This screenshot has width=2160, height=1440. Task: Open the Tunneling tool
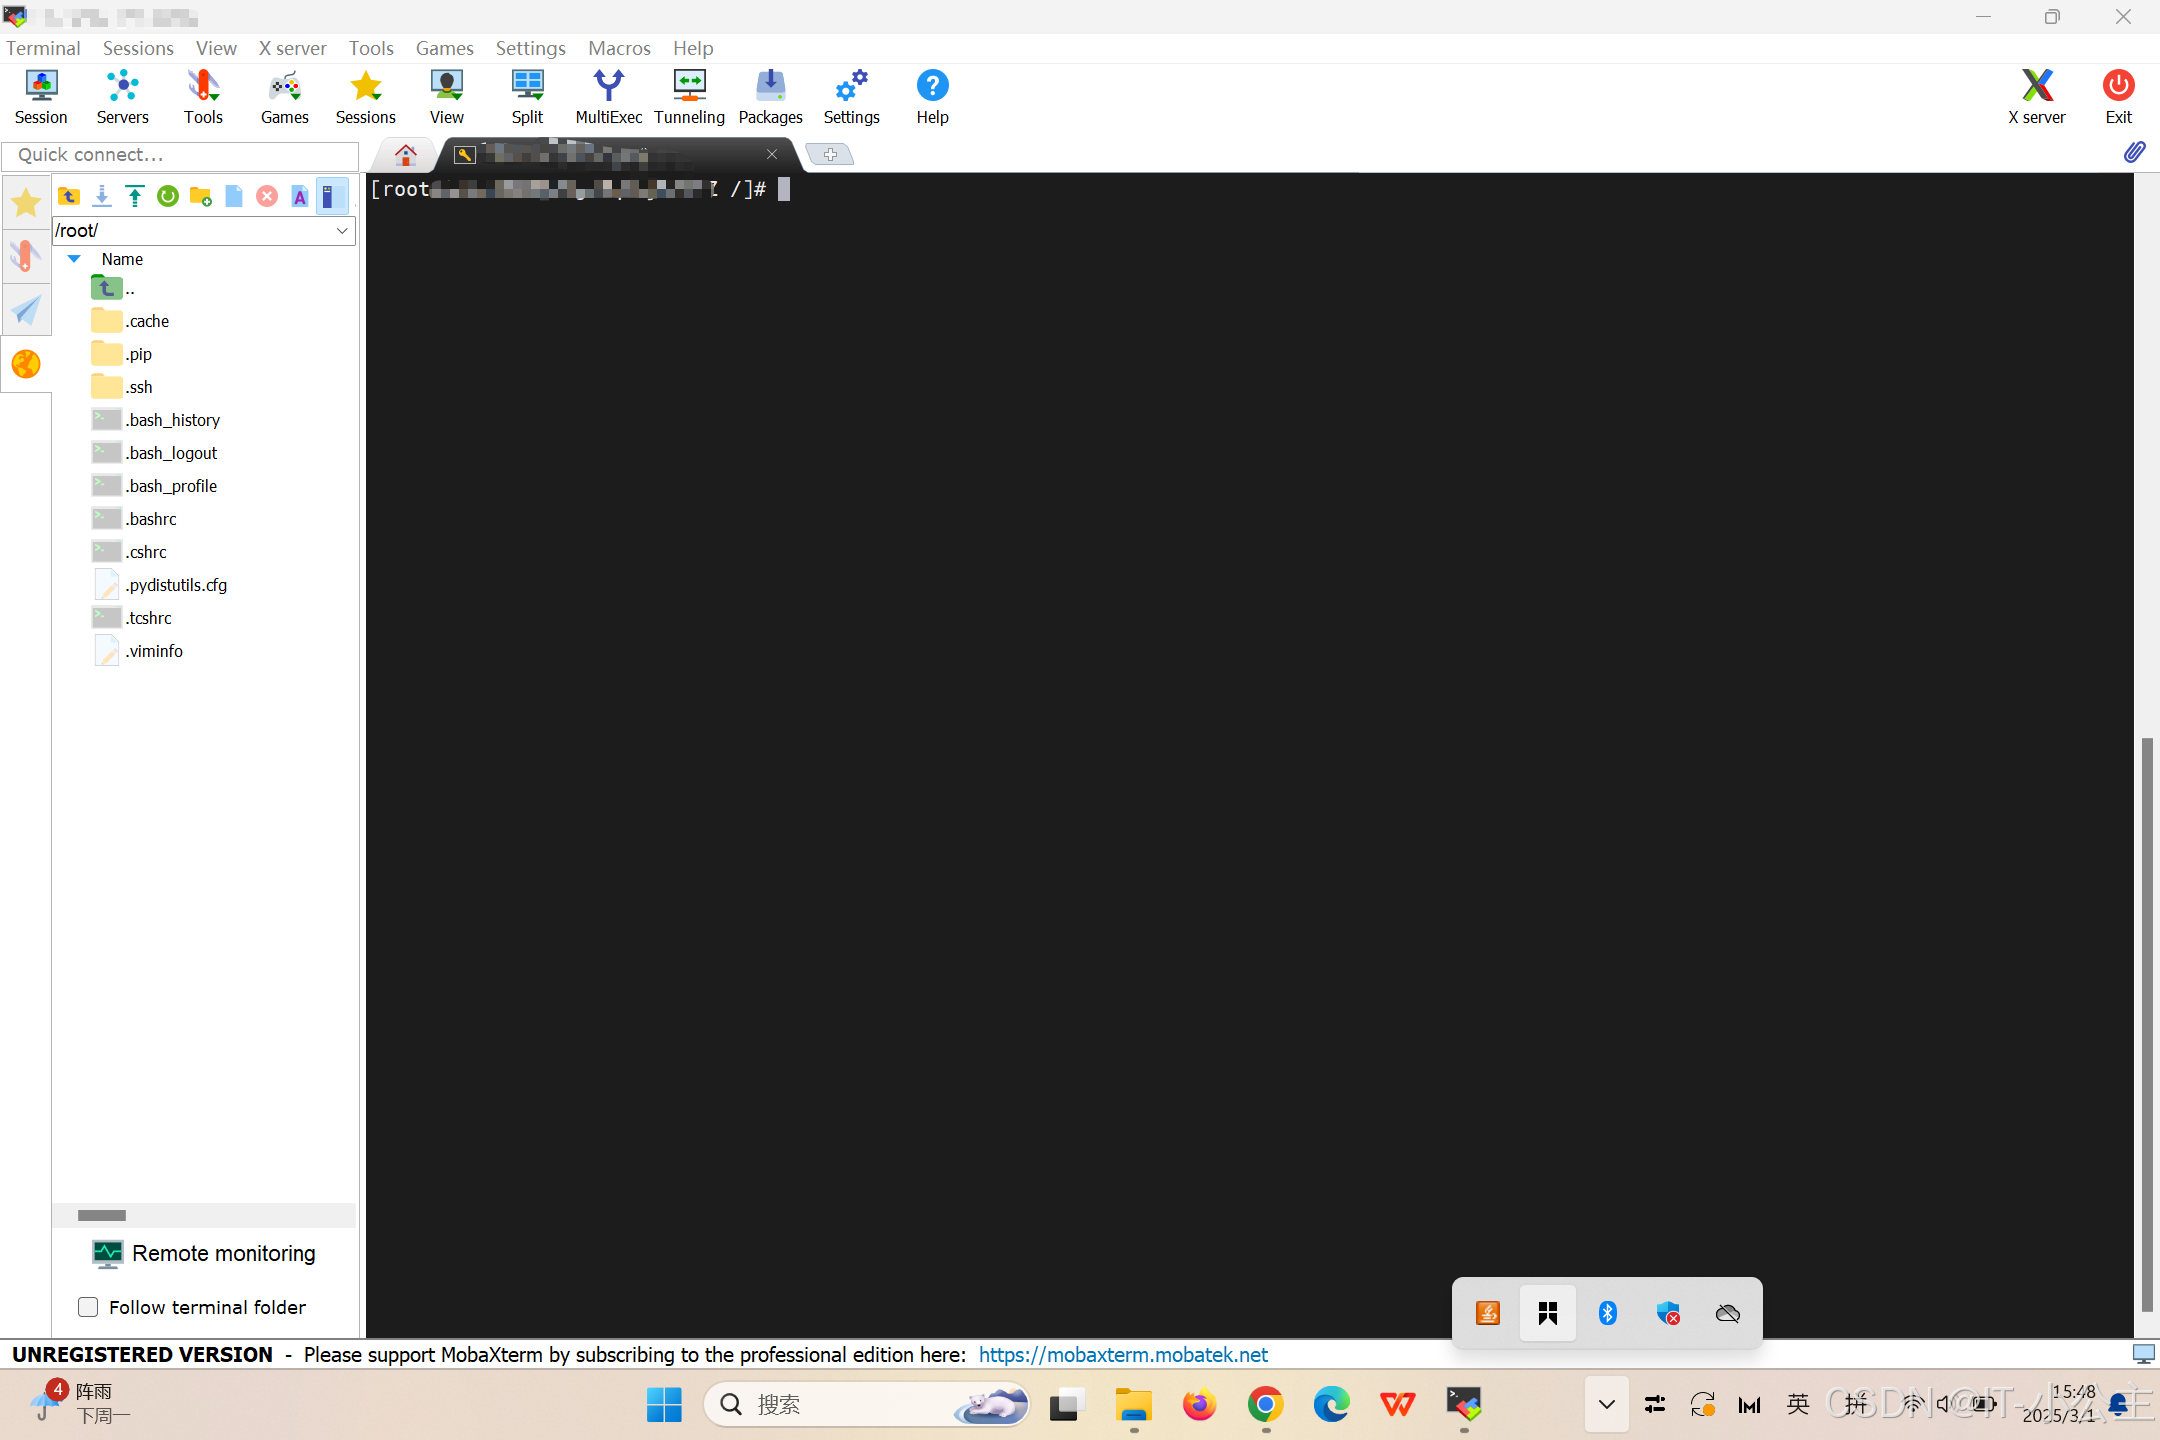point(689,97)
